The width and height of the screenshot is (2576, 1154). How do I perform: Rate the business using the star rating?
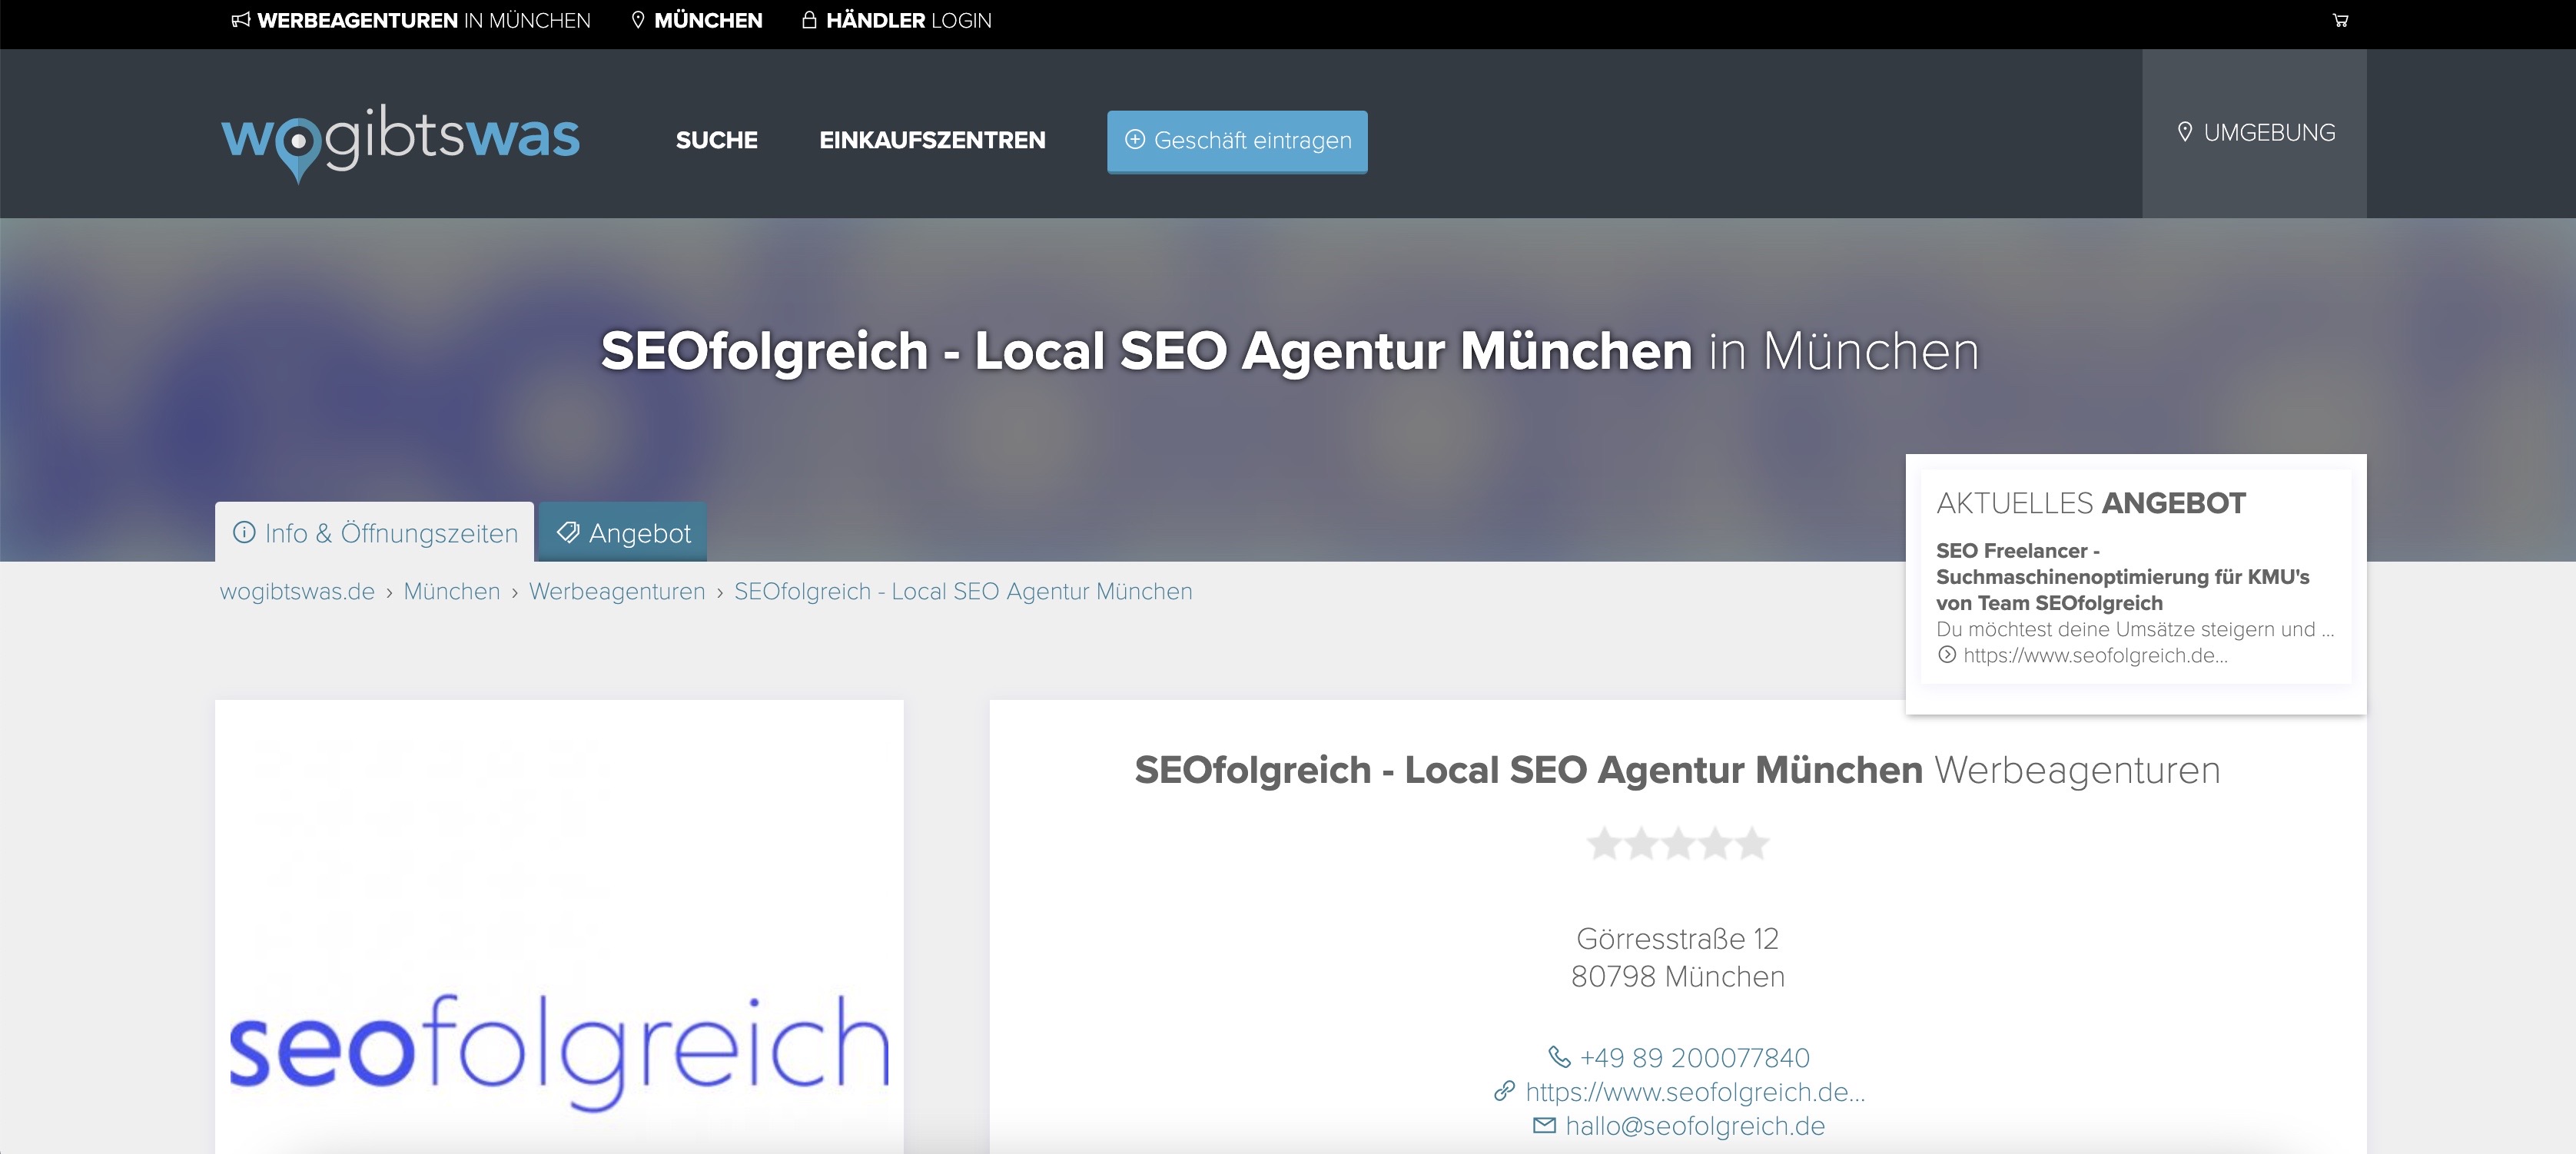pyautogui.click(x=1677, y=844)
